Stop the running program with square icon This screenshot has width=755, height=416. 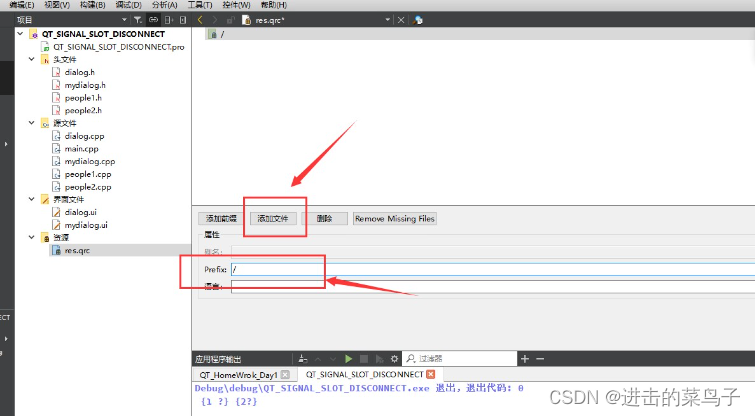pos(364,359)
